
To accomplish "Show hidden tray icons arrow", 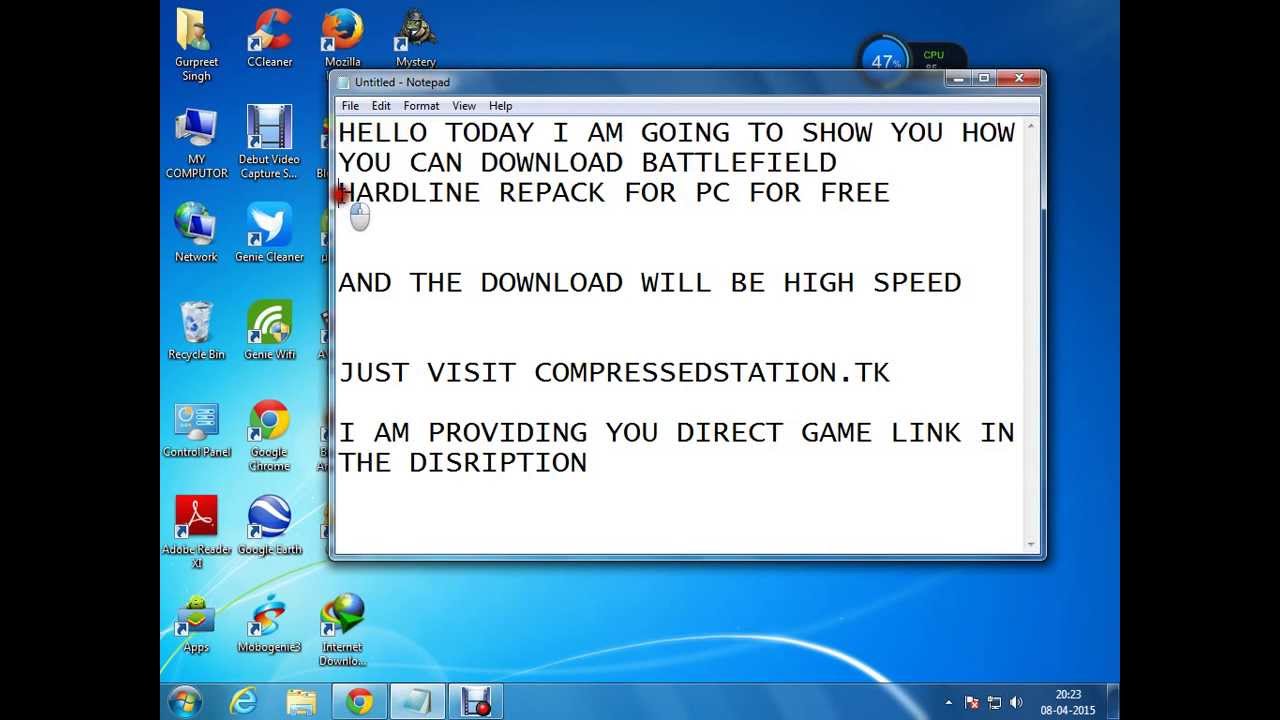I will (x=948, y=703).
